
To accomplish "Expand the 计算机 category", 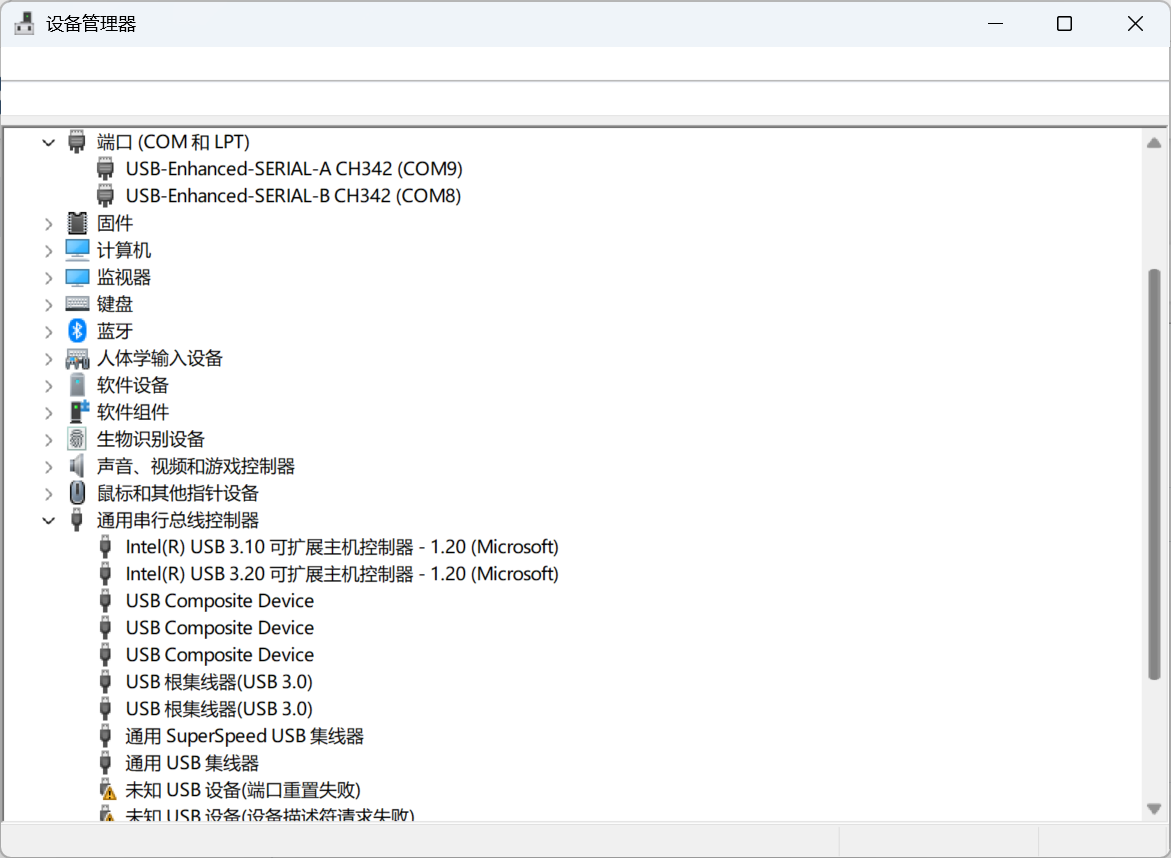I will [x=48, y=250].
